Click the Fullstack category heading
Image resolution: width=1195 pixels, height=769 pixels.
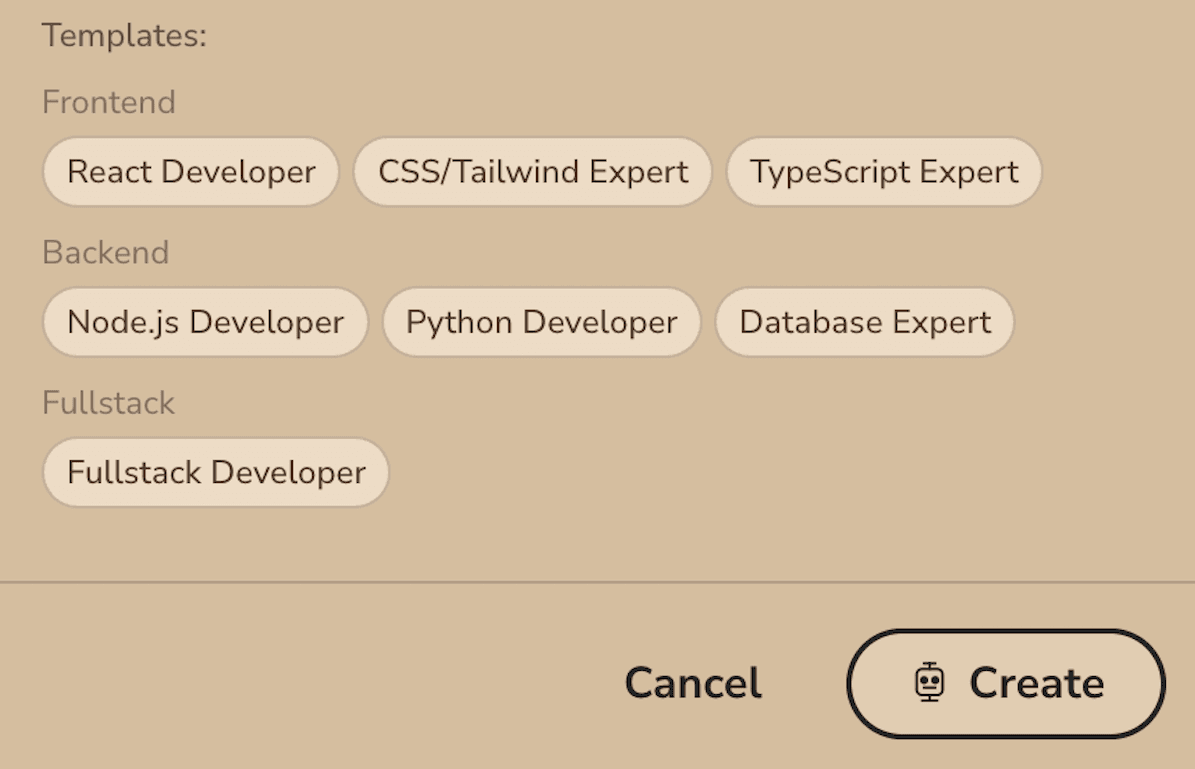pos(108,403)
